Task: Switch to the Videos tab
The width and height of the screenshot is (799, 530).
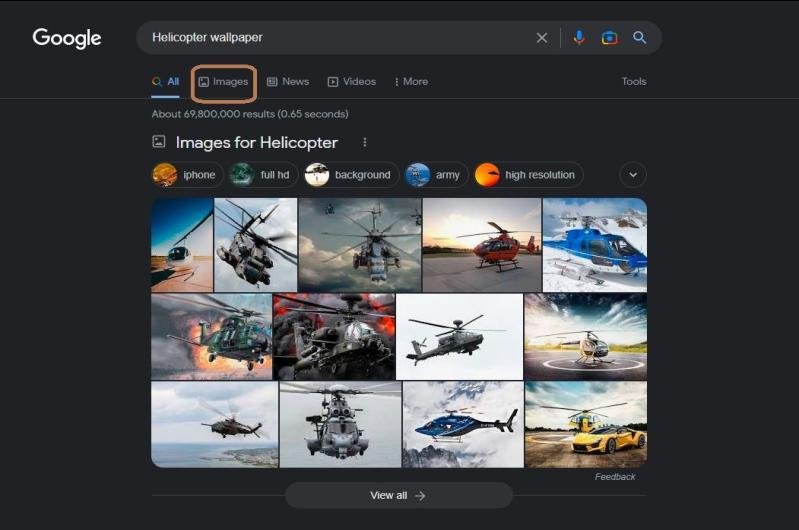Action: (x=352, y=82)
